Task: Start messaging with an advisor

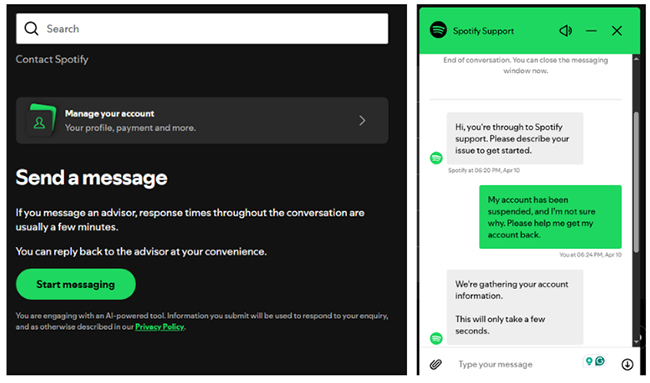Action: (x=75, y=284)
